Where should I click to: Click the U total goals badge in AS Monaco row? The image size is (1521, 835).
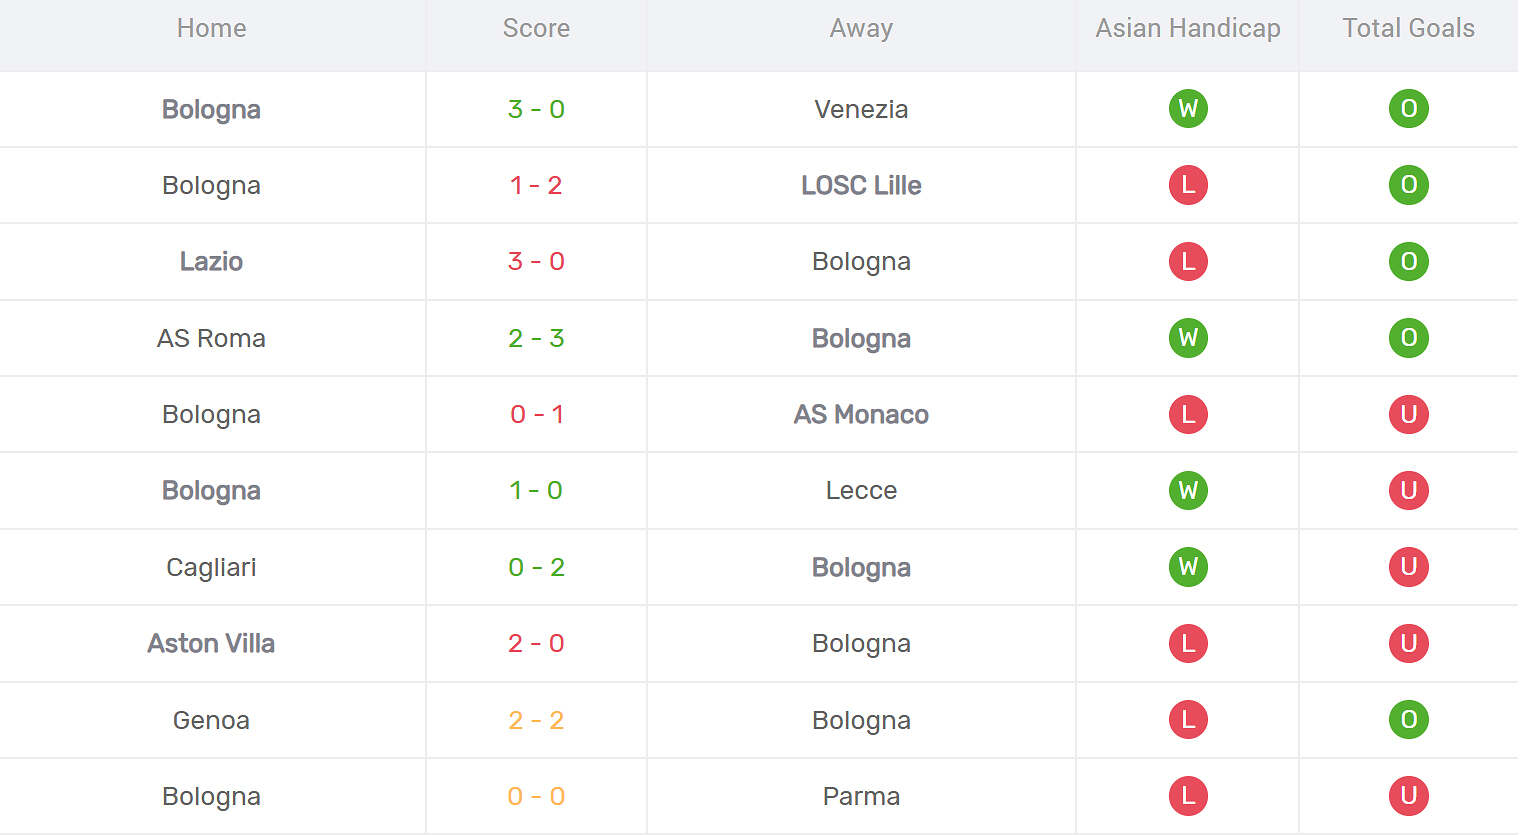(x=1408, y=414)
